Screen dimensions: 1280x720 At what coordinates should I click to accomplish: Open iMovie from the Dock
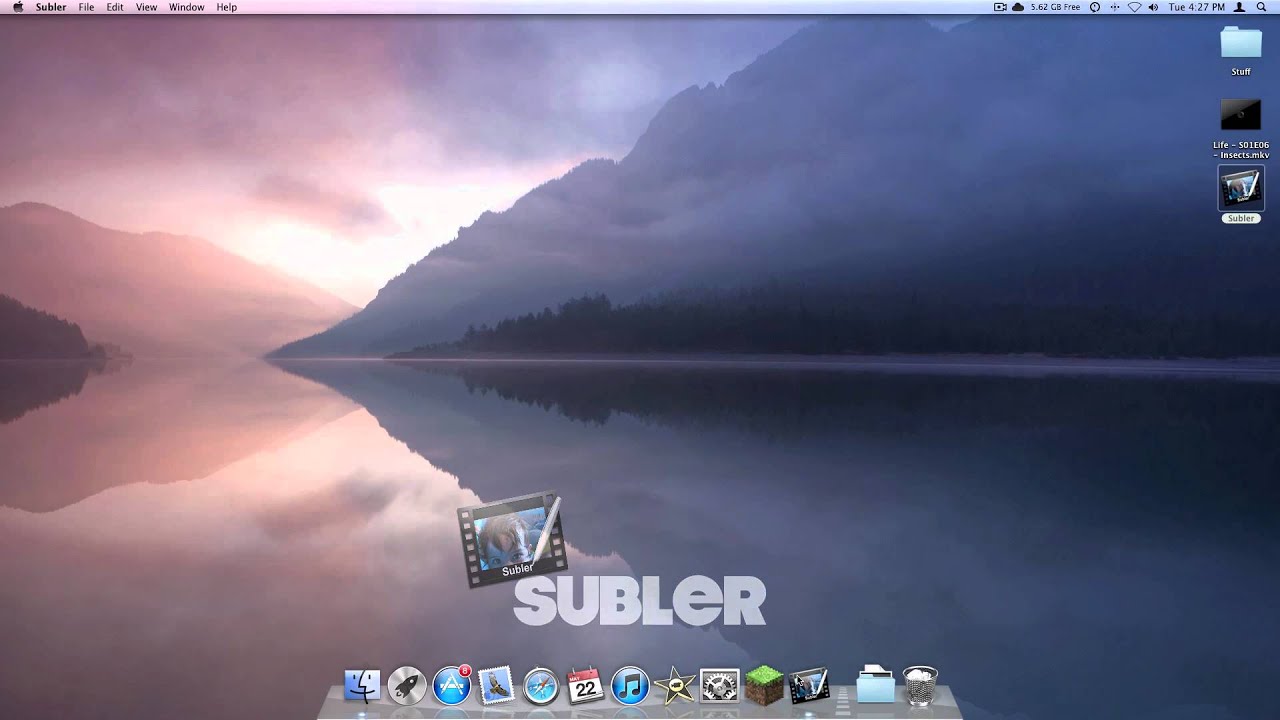point(675,686)
